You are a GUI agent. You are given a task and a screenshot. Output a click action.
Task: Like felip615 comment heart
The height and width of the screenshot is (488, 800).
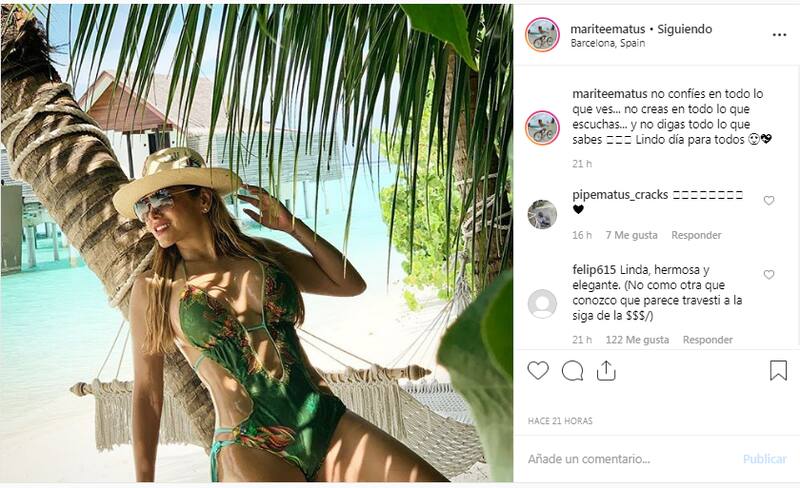(x=769, y=275)
